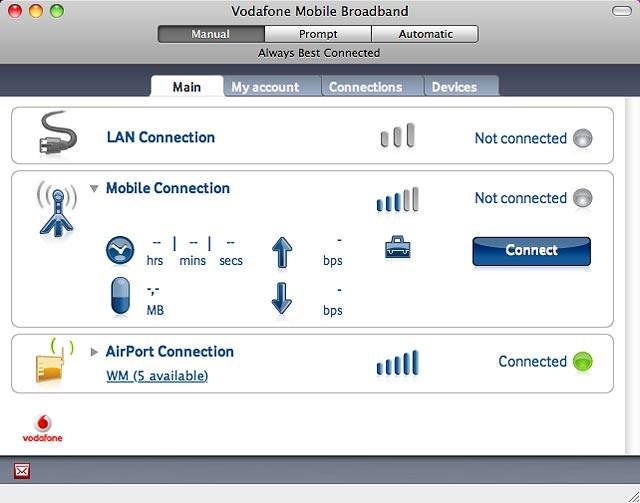Click the Connect button
Image resolution: width=640 pixels, height=503 pixels.
point(531,251)
